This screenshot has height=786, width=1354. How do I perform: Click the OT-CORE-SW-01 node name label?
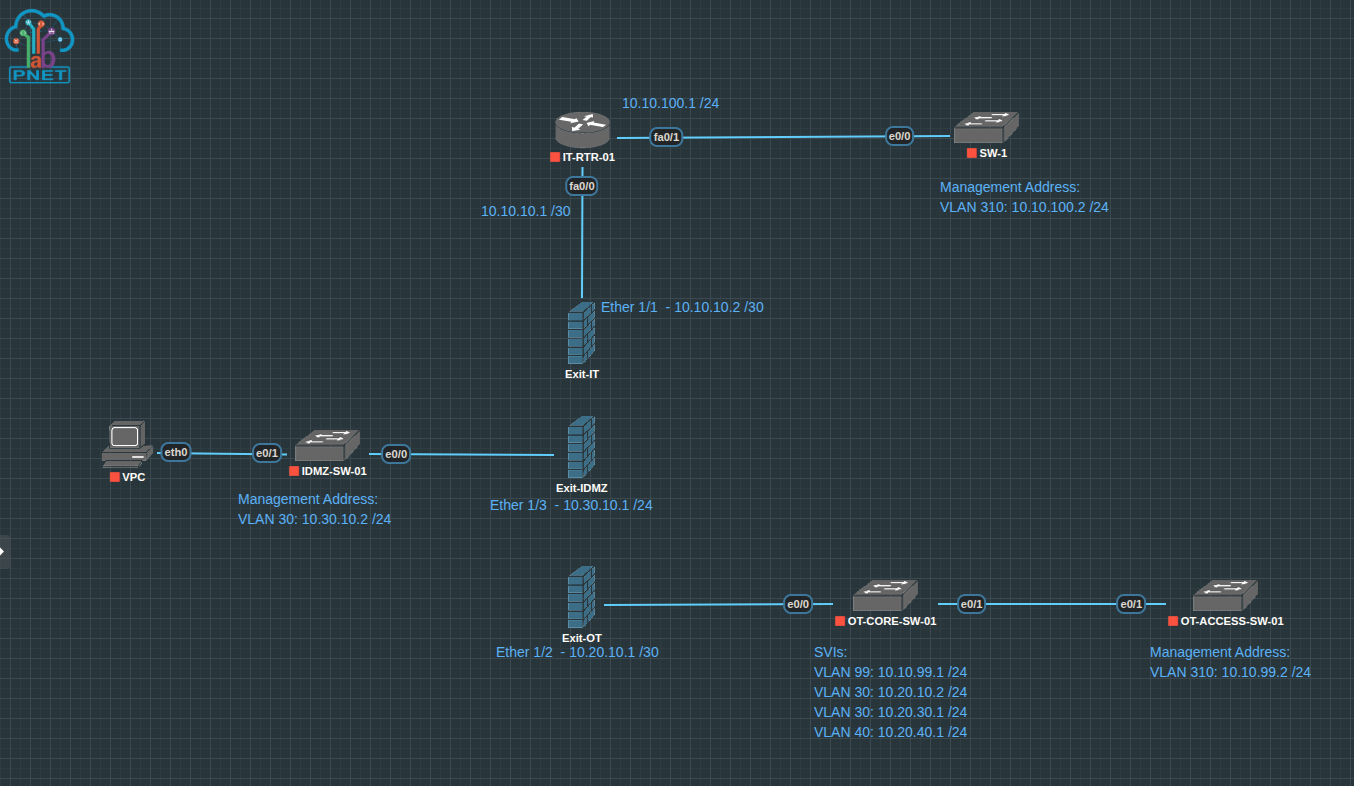892,621
